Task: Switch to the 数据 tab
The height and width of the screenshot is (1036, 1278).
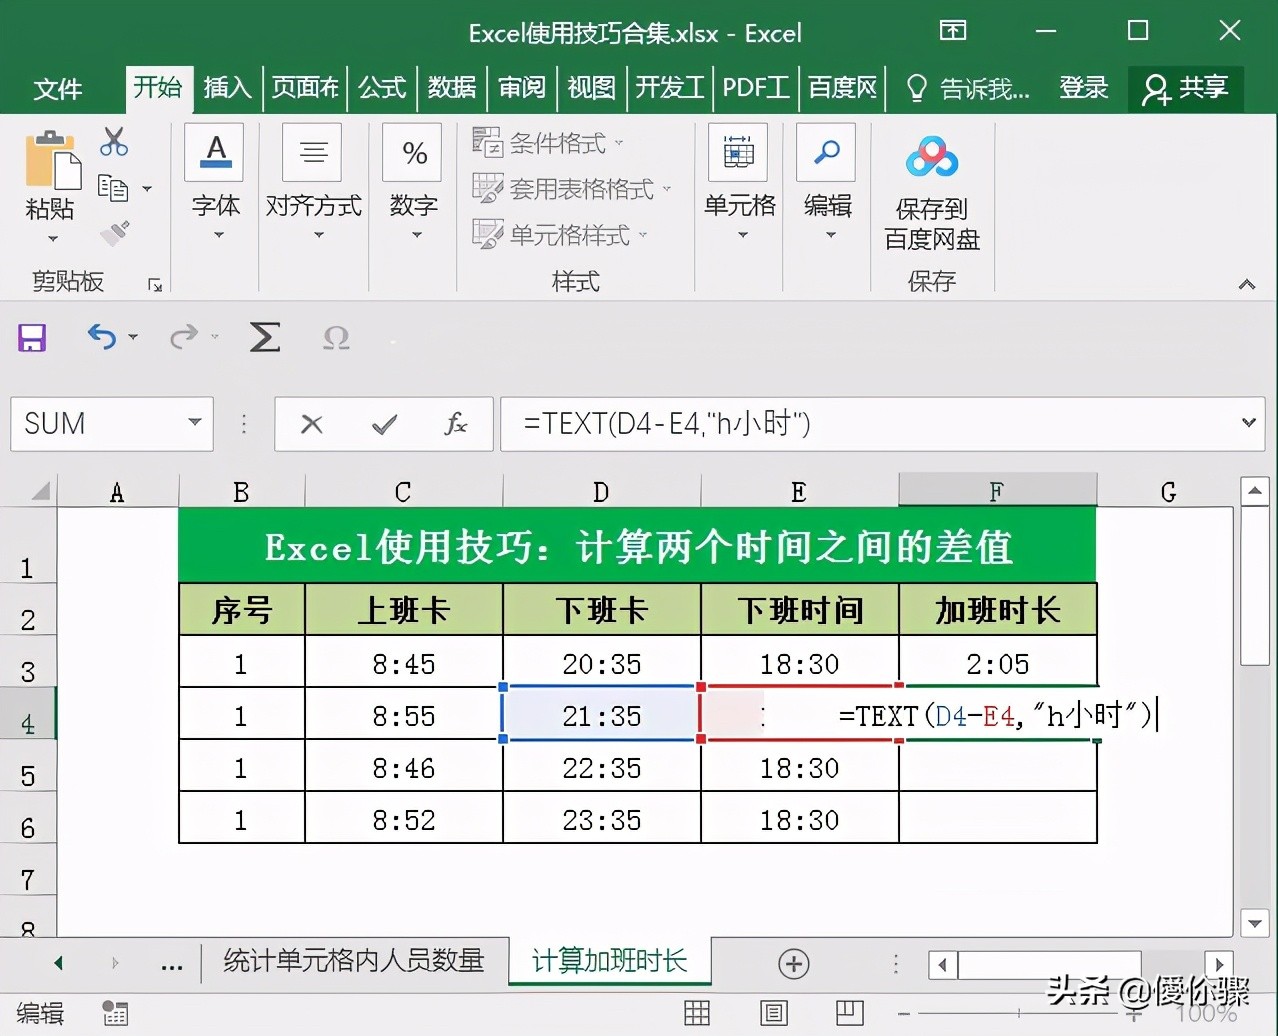Action: [452, 88]
